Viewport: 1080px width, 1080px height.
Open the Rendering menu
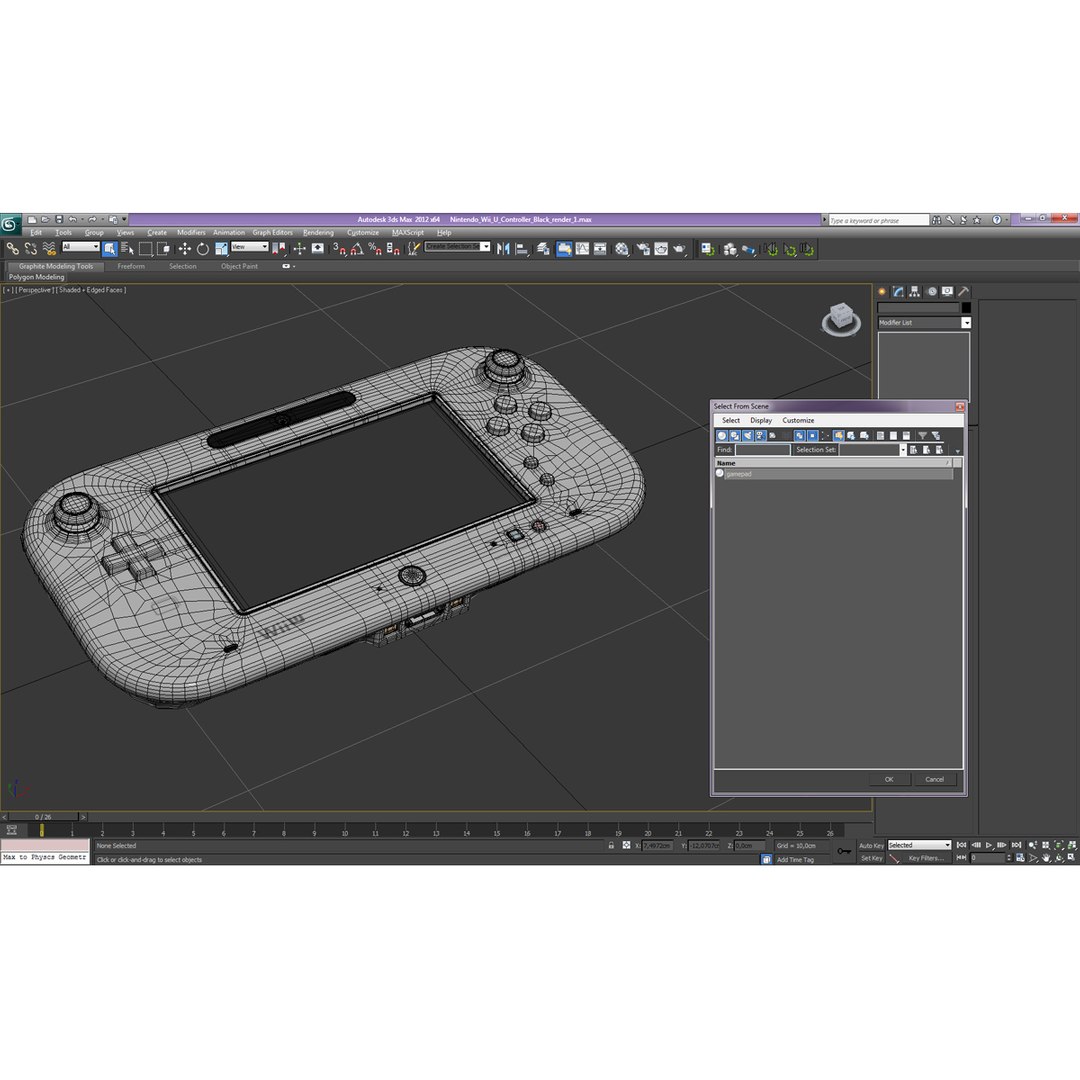coord(318,233)
